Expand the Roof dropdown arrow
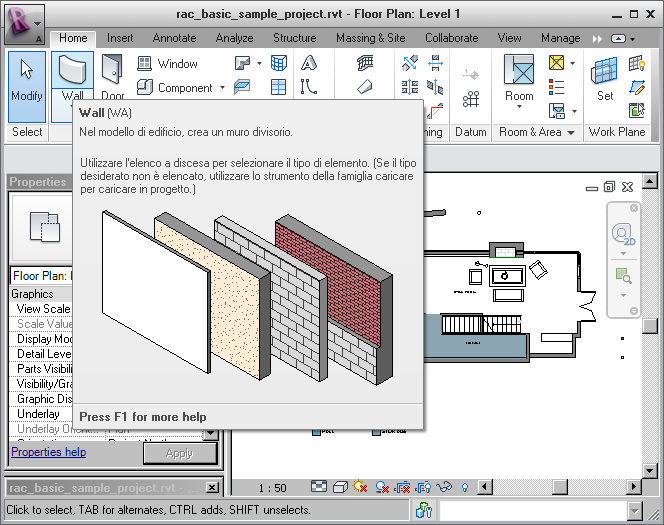 click(259, 64)
